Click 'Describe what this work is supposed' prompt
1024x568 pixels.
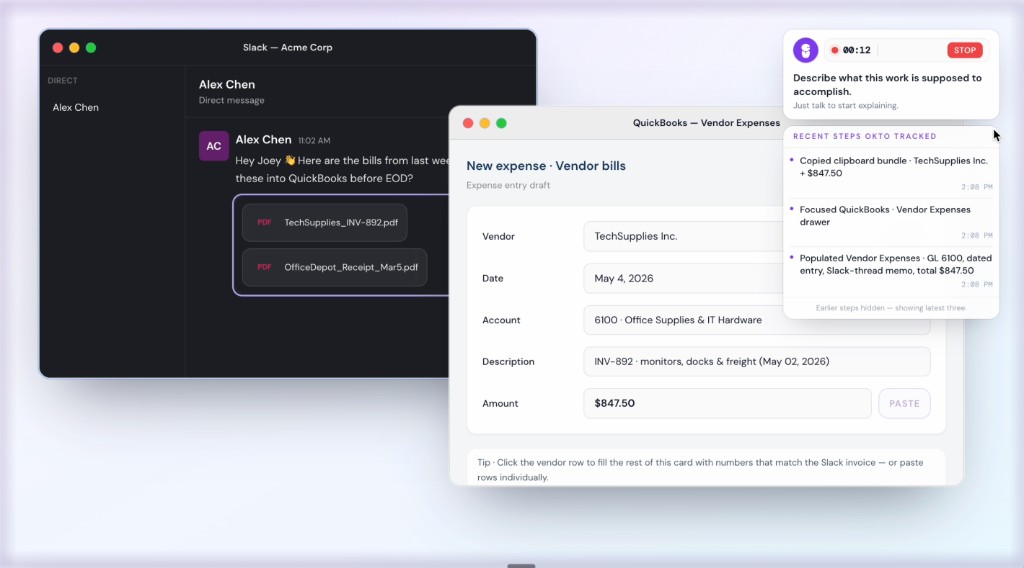click(x=887, y=85)
